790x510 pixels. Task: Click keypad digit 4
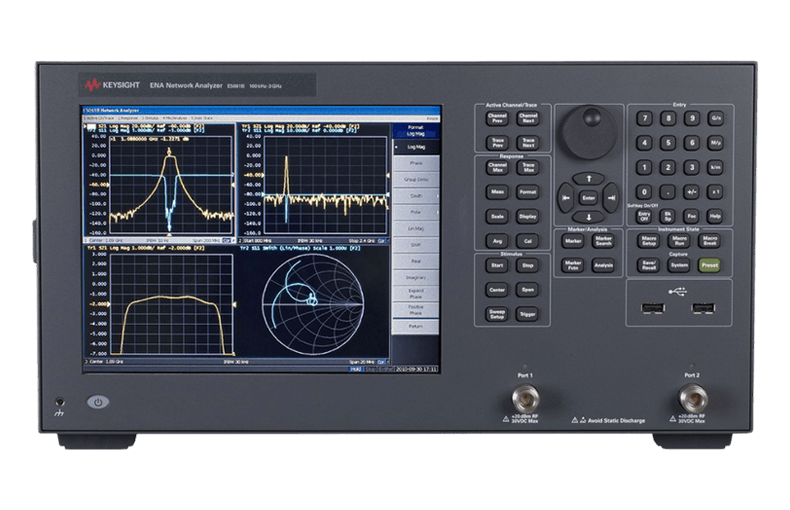tap(644, 143)
